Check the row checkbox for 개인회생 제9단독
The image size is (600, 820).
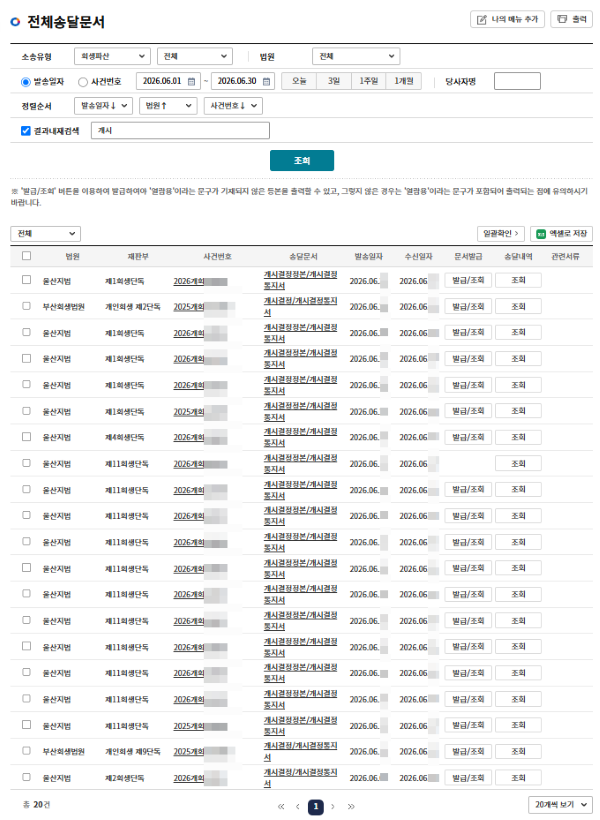[x=27, y=751]
